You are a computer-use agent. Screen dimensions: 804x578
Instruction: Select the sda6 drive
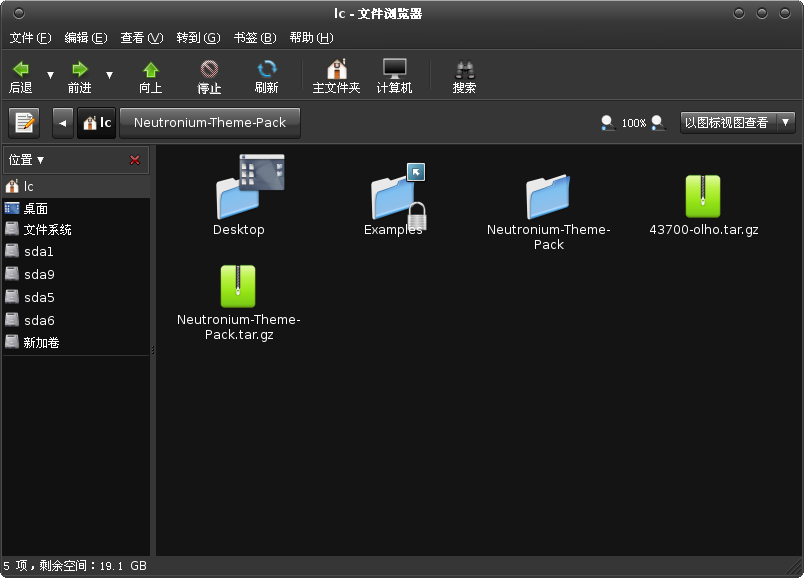(76, 321)
